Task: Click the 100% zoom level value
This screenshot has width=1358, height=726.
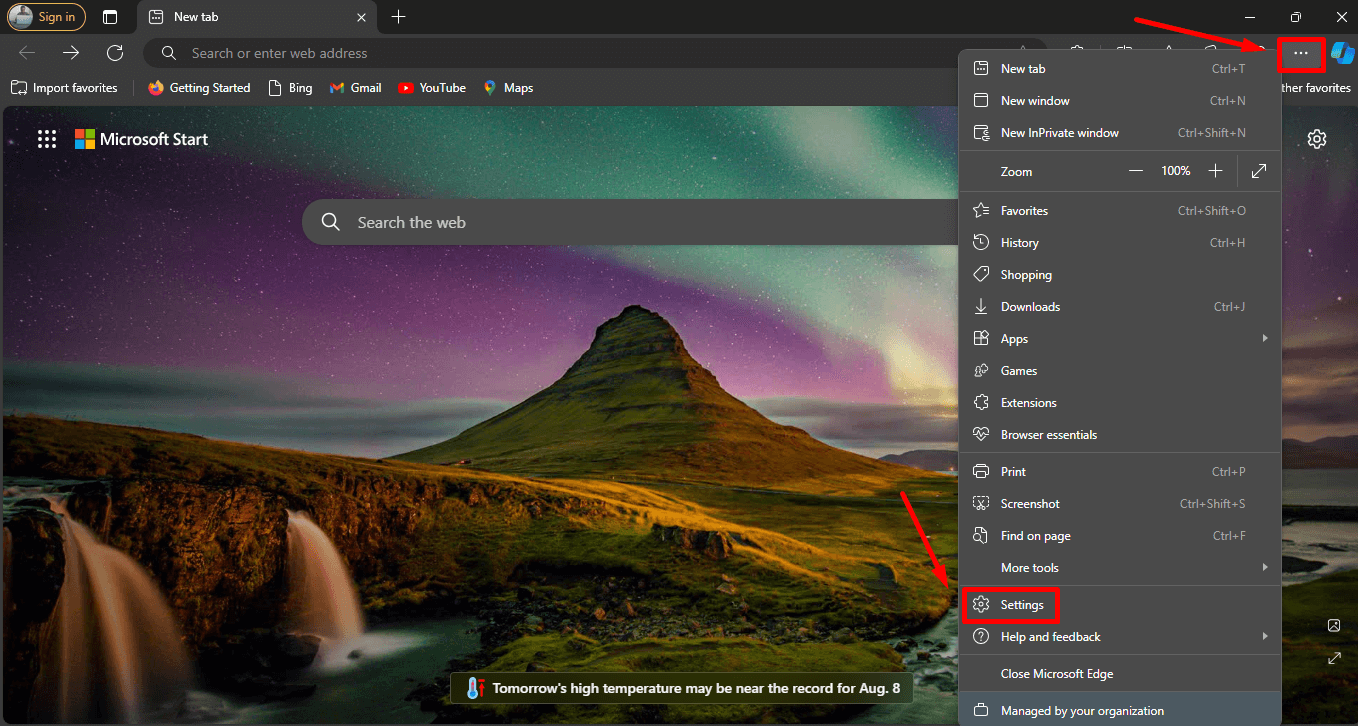Action: pyautogui.click(x=1176, y=171)
